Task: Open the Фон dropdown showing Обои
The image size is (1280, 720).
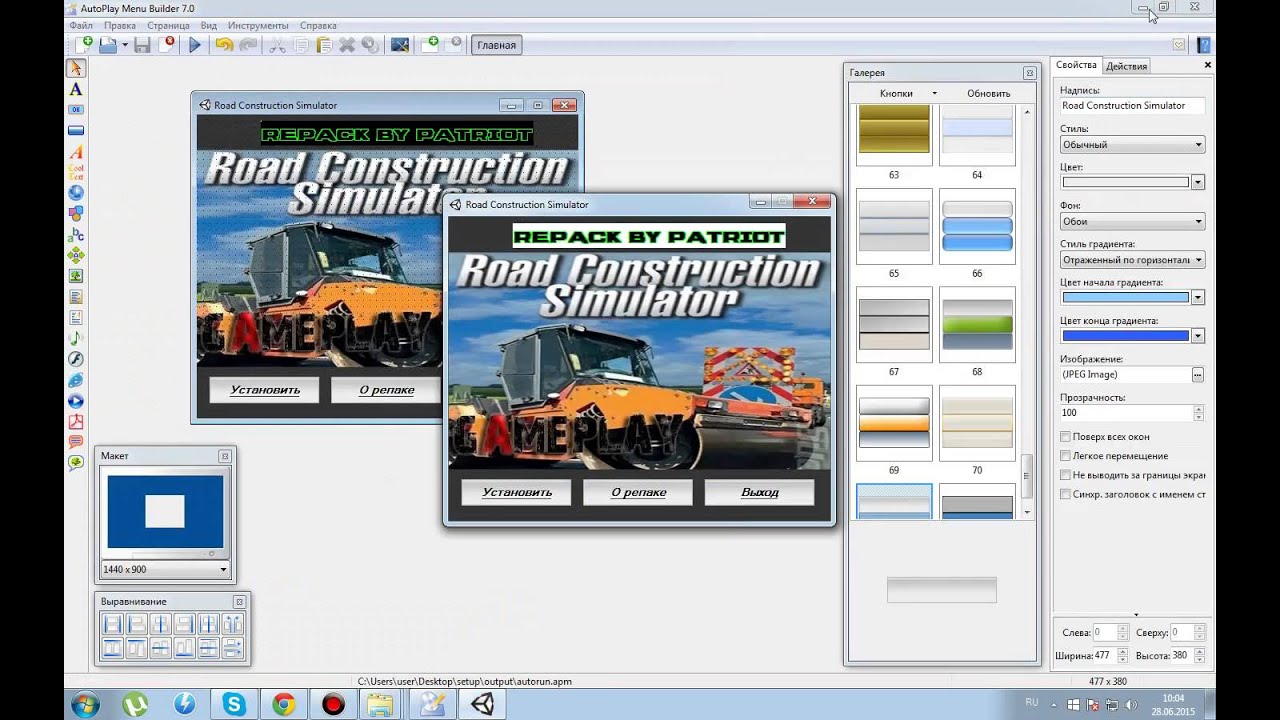Action: coord(1132,221)
